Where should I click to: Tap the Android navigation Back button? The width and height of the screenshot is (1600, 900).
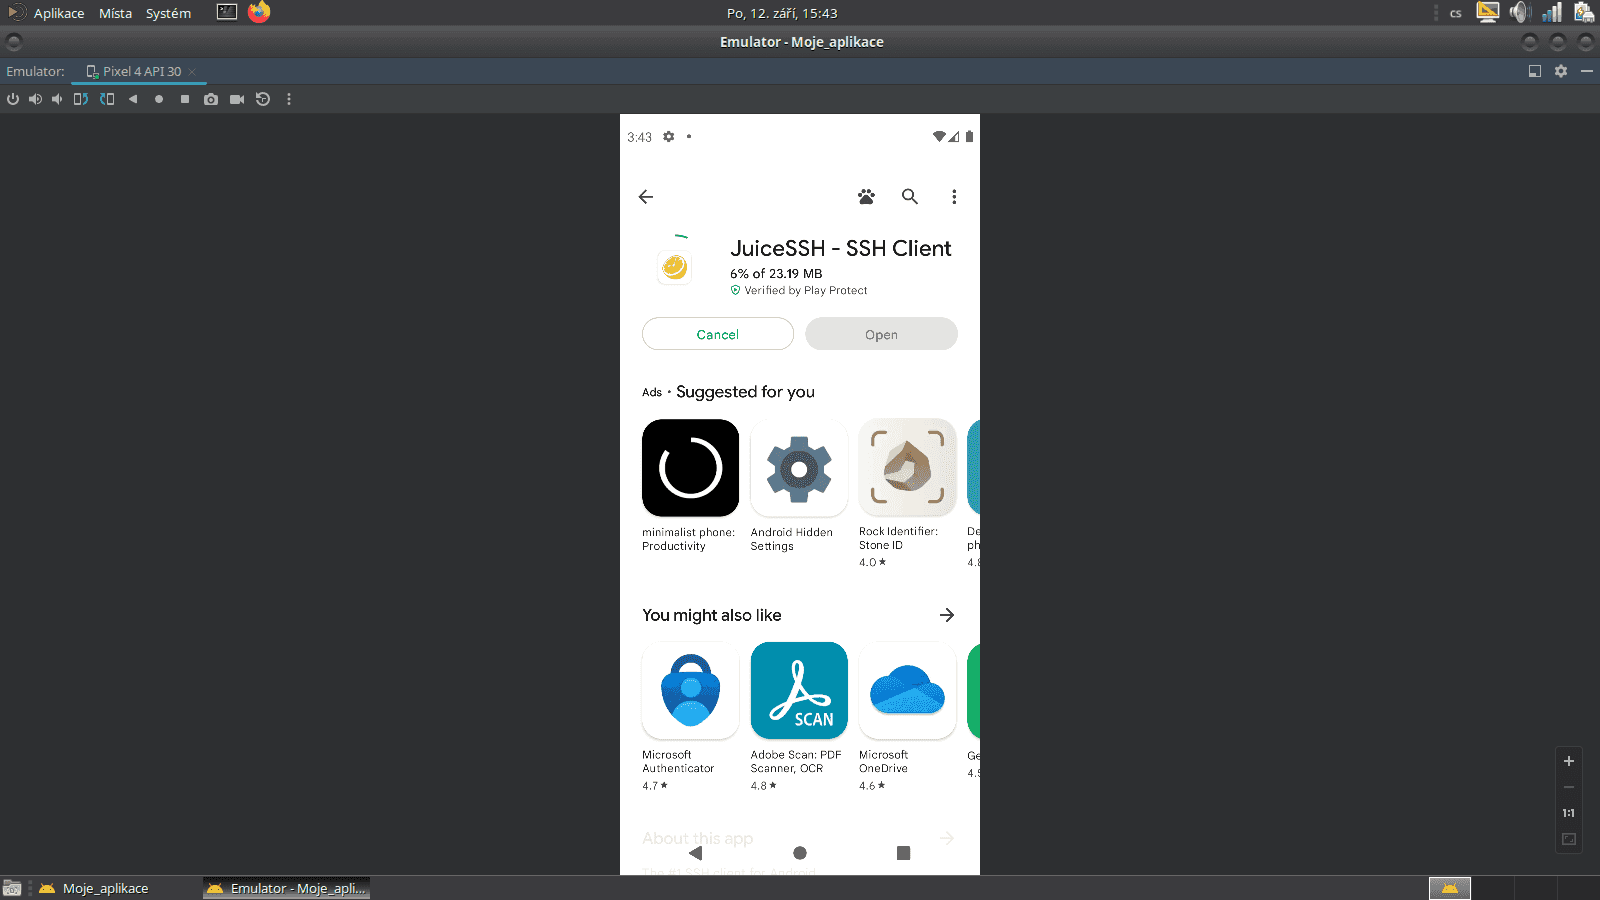tap(696, 853)
